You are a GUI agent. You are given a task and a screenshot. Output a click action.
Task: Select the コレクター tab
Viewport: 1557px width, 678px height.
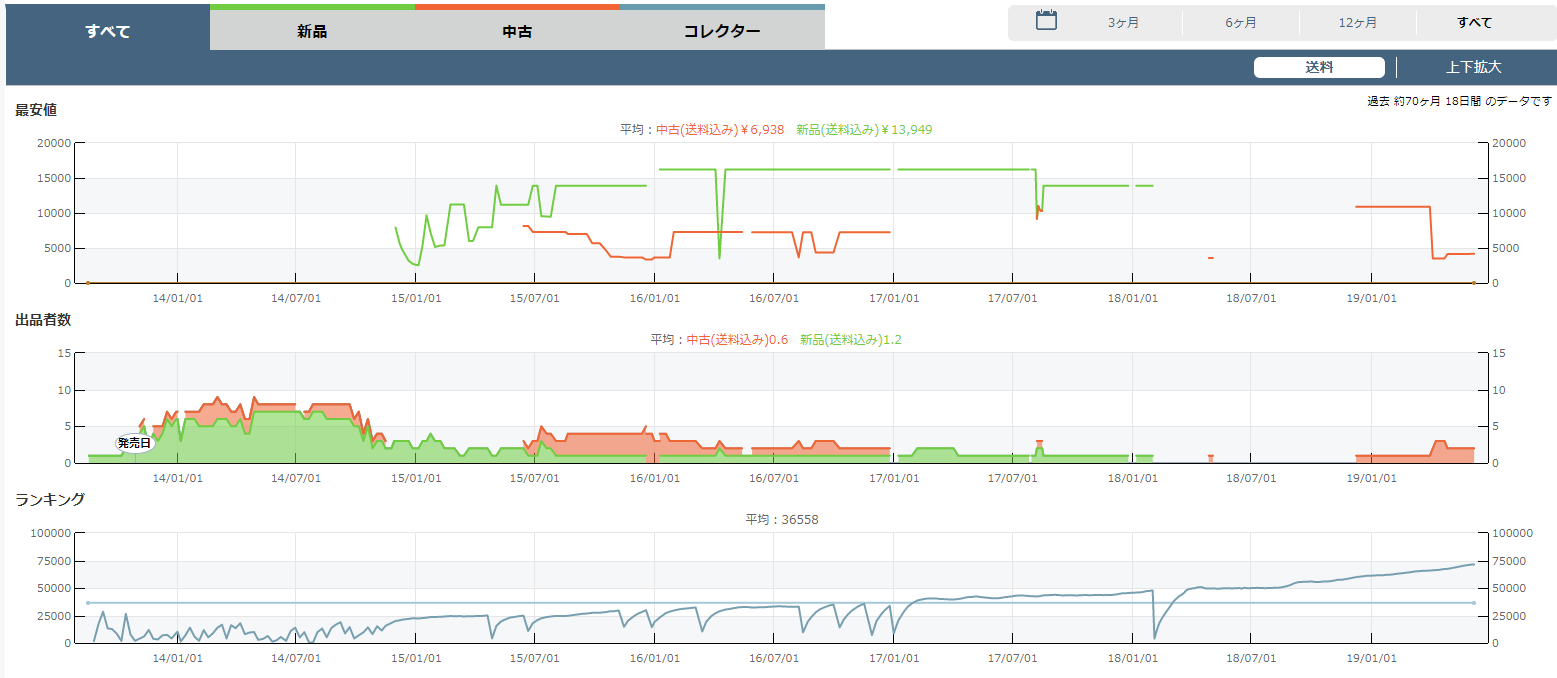(x=722, y=31)
